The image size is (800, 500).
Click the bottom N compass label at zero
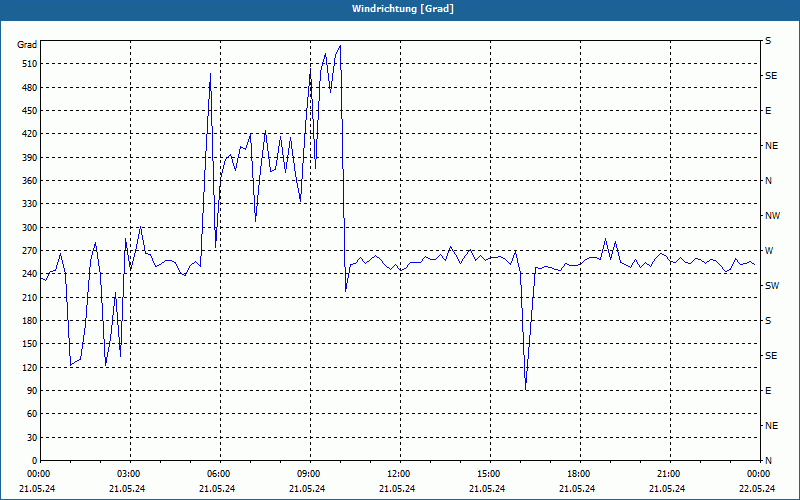[x=768, y=461]
